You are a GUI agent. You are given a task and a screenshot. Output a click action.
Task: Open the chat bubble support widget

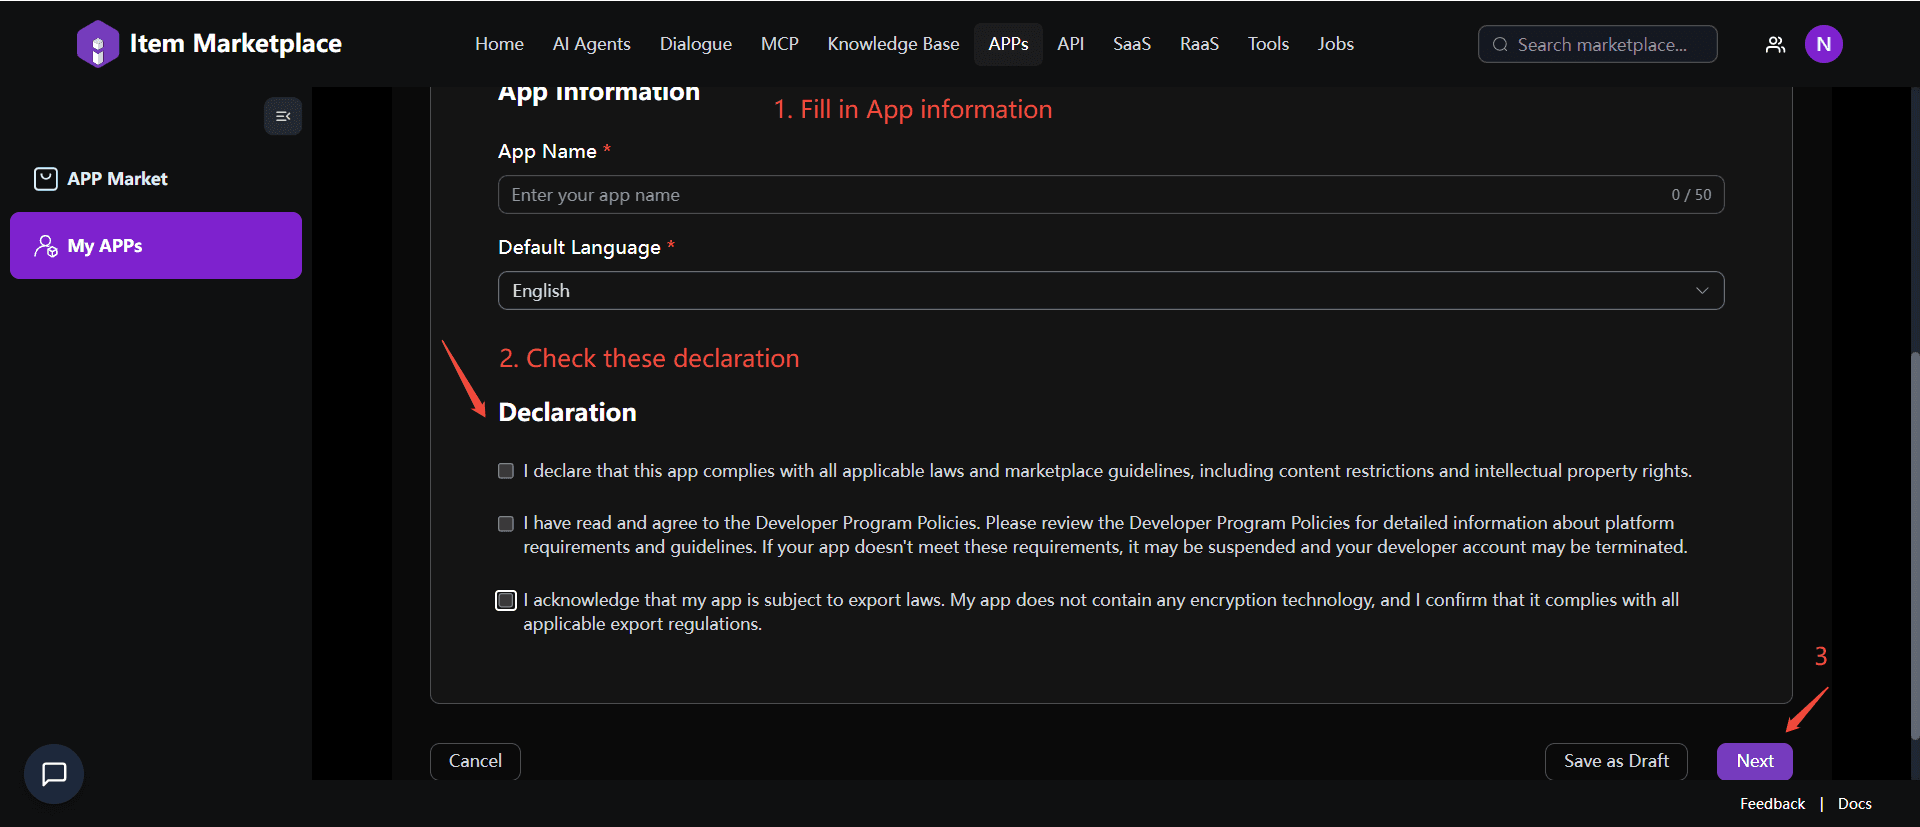click(x=54, y=773)
